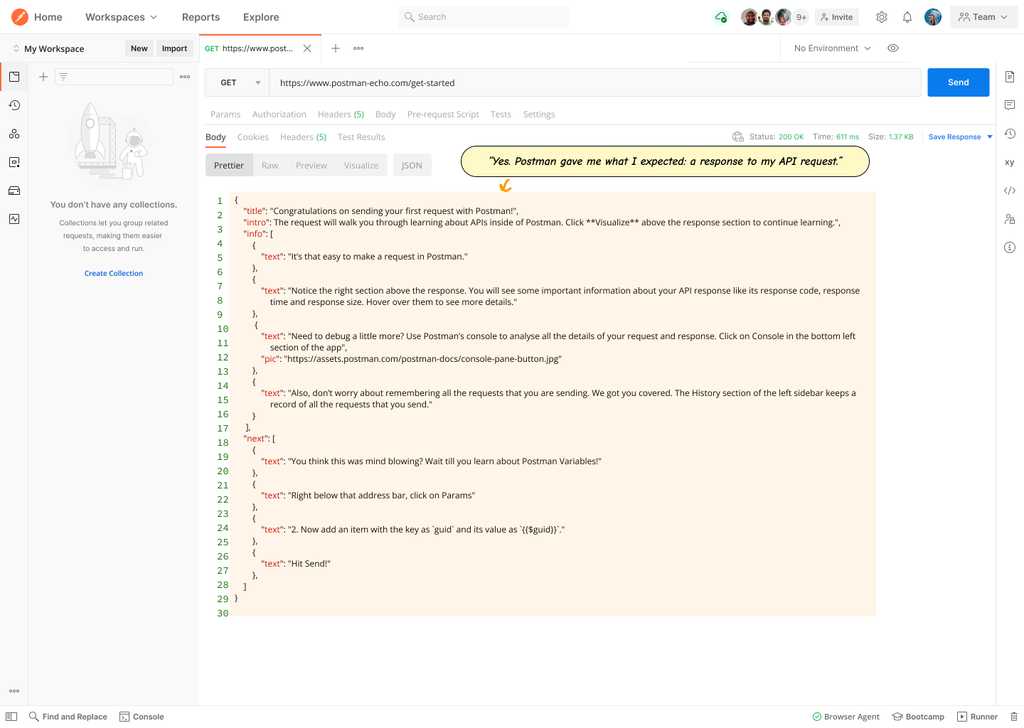This screenshot has height=728, width=1024.
Task: Click the cloud sync status icon
Action: [721, 17]
